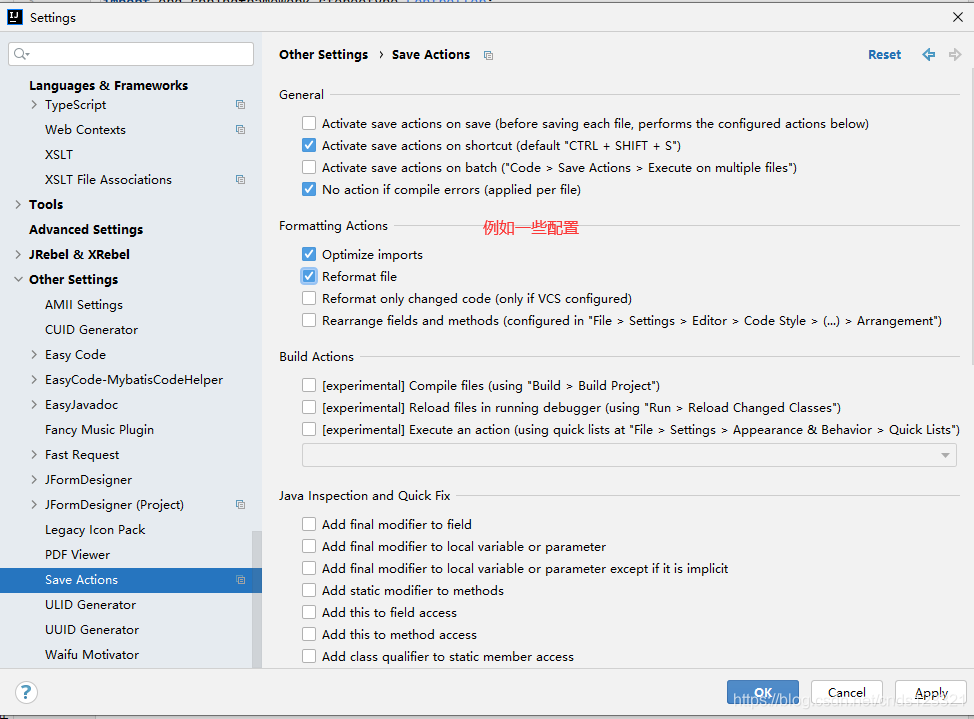
Task: Check Add final modifier to field
Action: [x=309, y=524]
